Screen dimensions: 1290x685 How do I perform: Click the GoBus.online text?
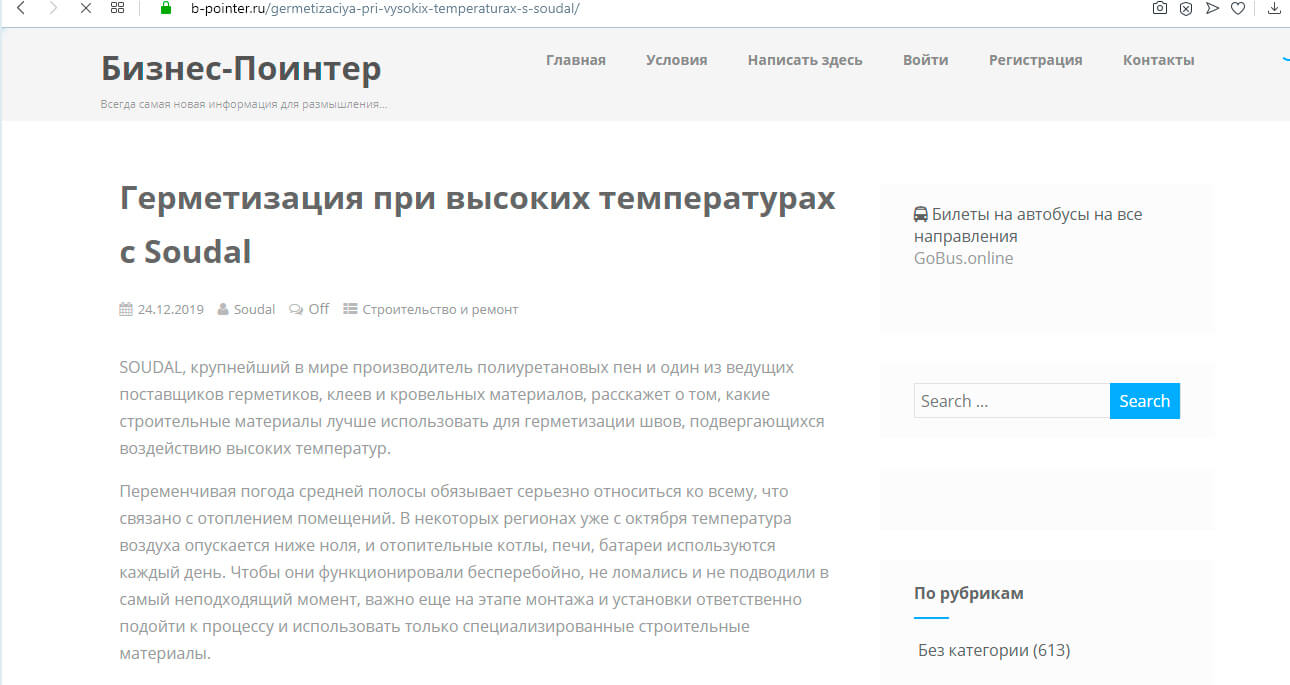coord(963,258)
